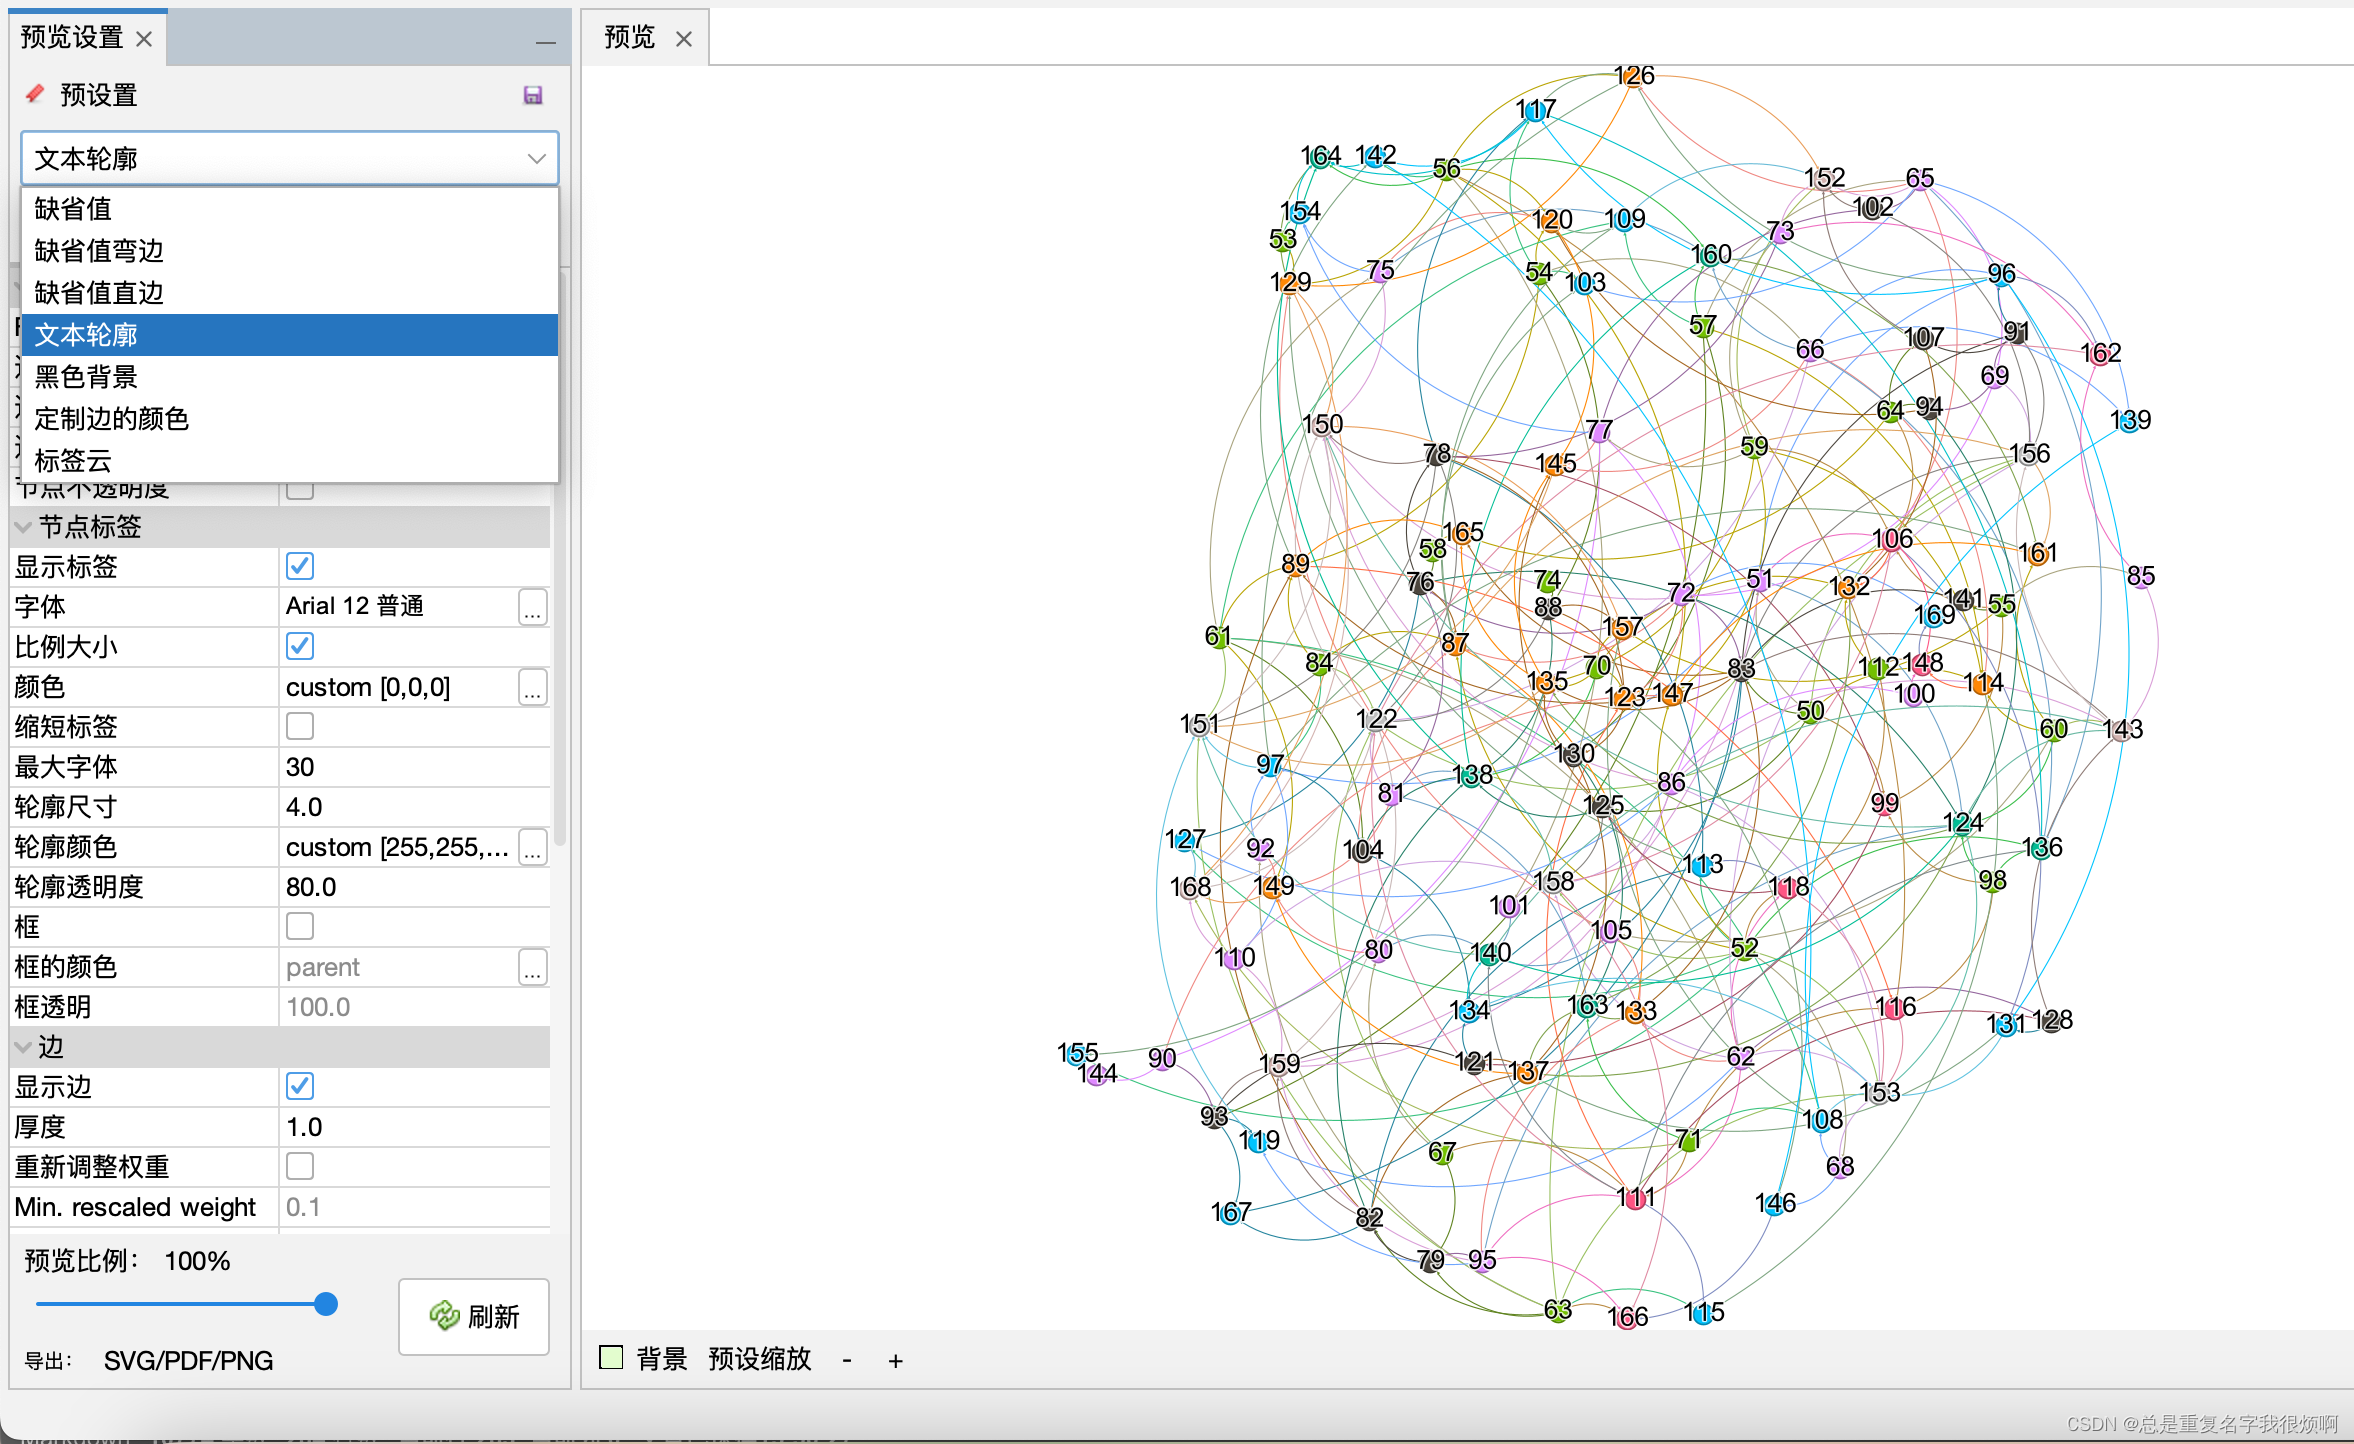The width and height of the screenshot is (2354, 1444).
Task: Click SVG/PDF/PNG export link
Action: click(188, 1360)
